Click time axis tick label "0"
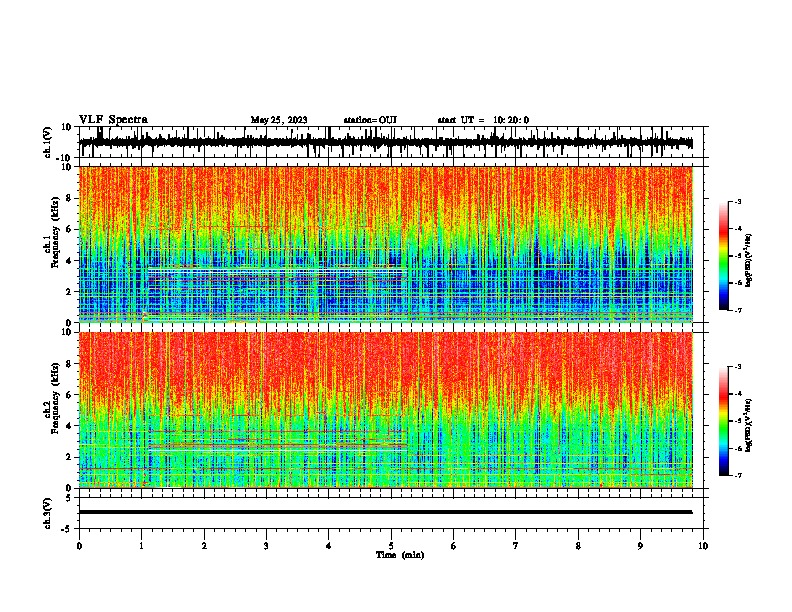Viewport: 792px width, 612px height. point(79,546)
